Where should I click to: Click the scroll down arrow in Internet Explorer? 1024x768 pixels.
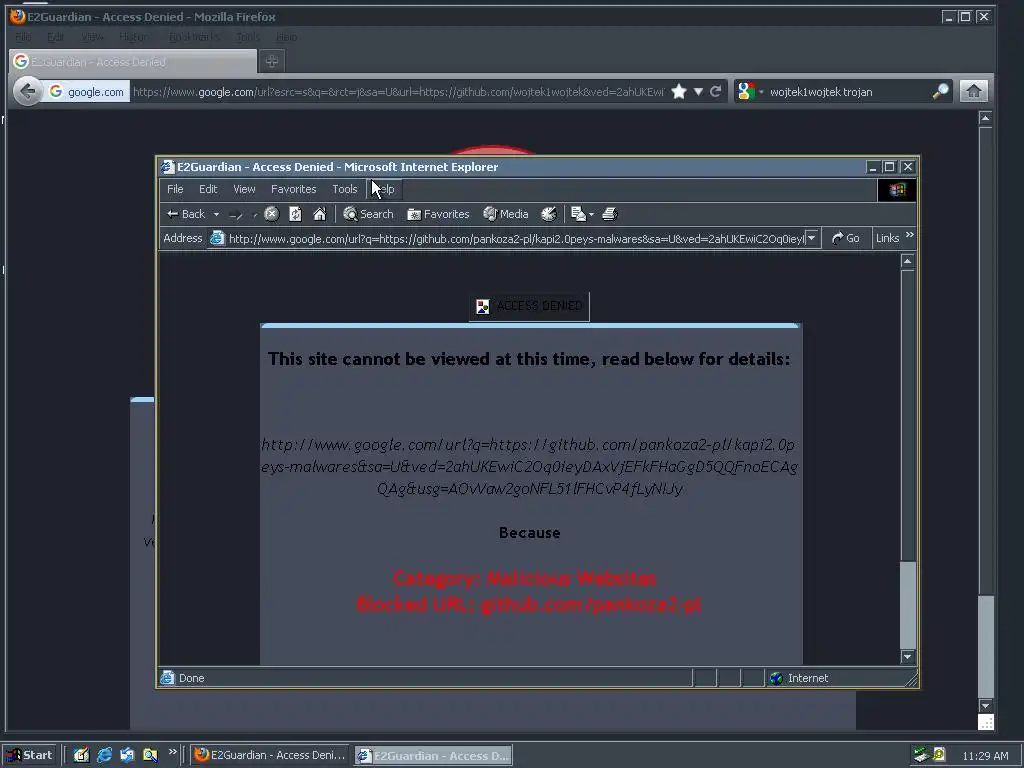click(x=908, y=656)
